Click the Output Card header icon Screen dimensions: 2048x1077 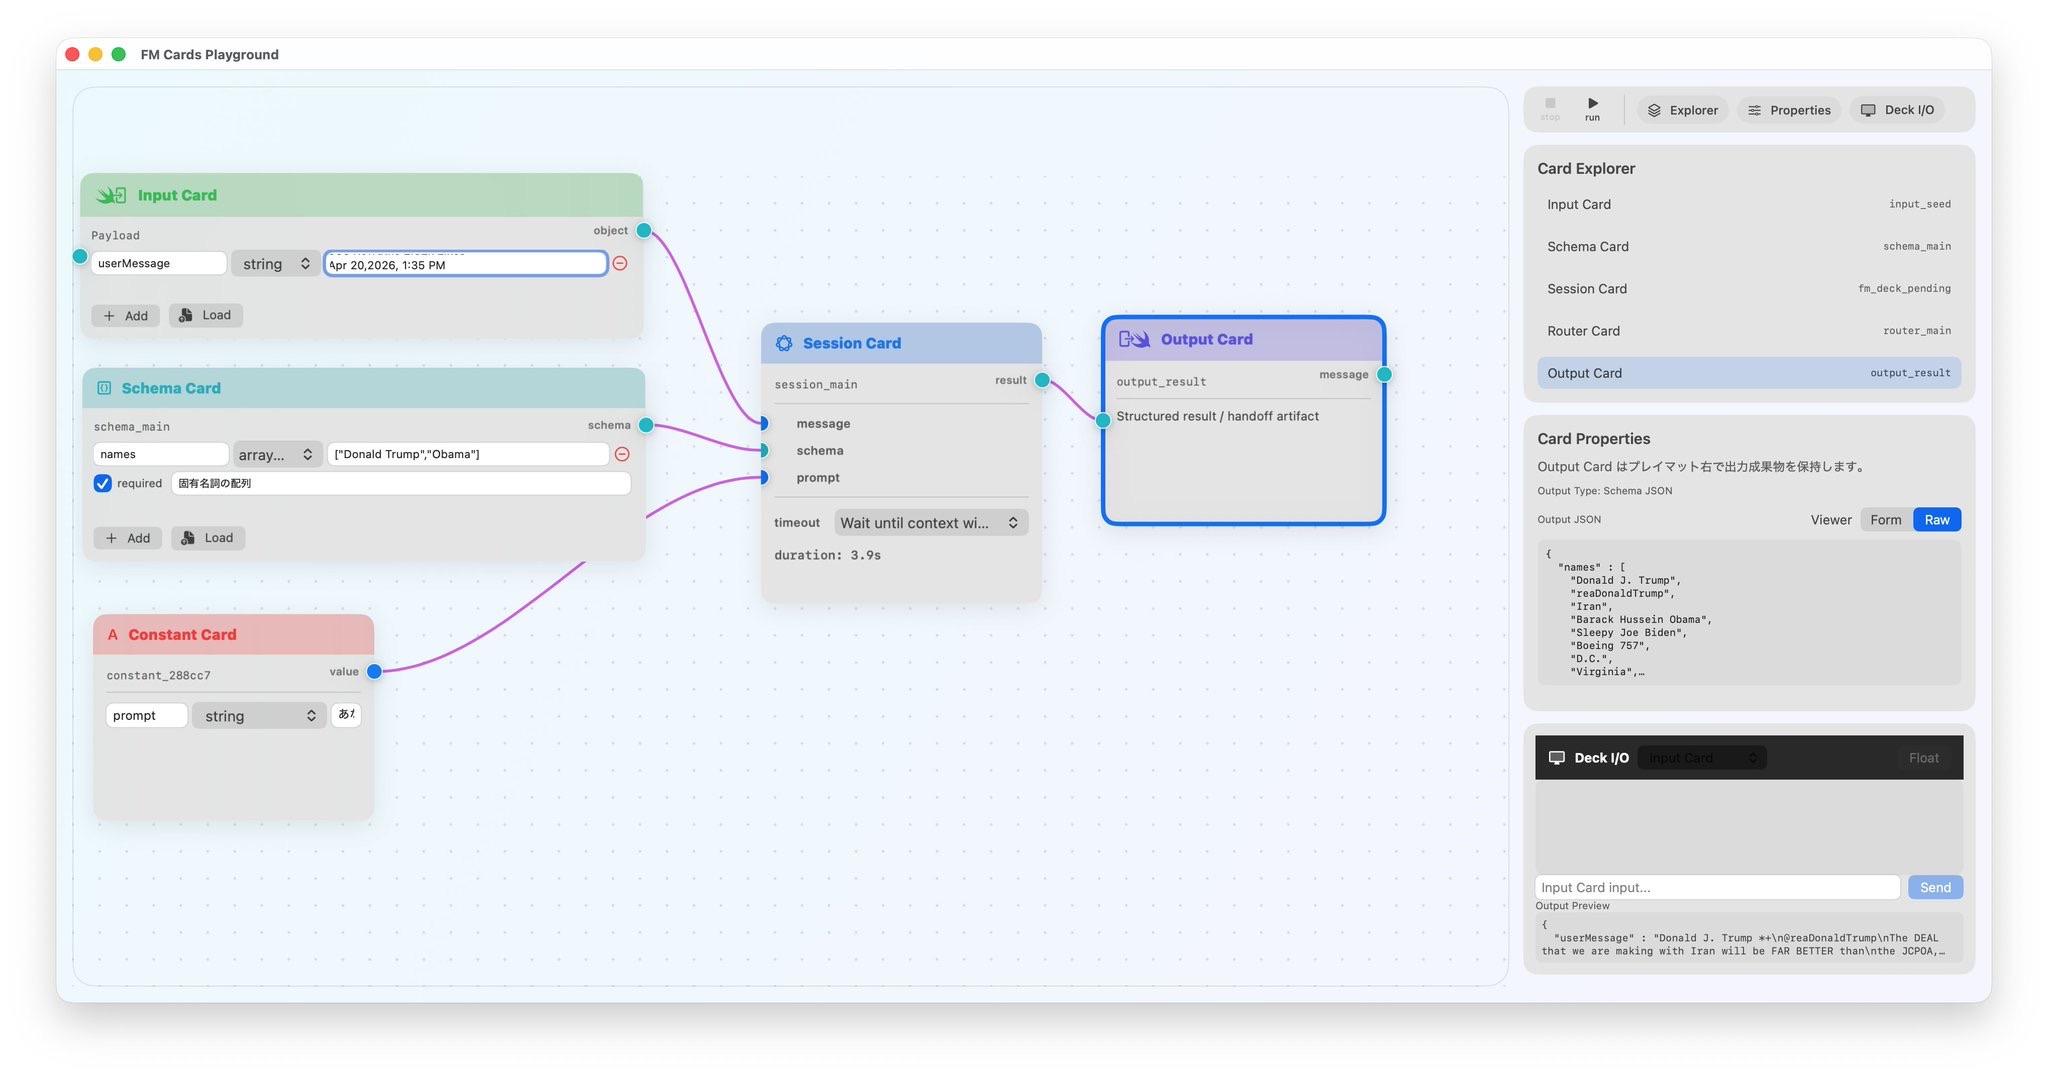1133,339
